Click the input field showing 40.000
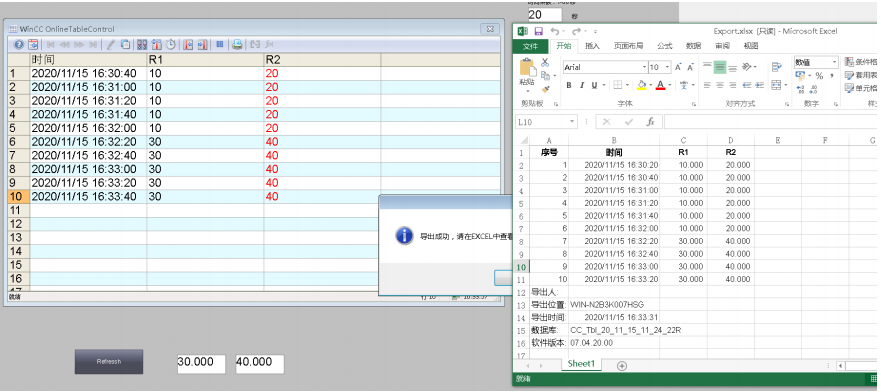The width and height of the screenshot is (881, 392). (260, 363)
